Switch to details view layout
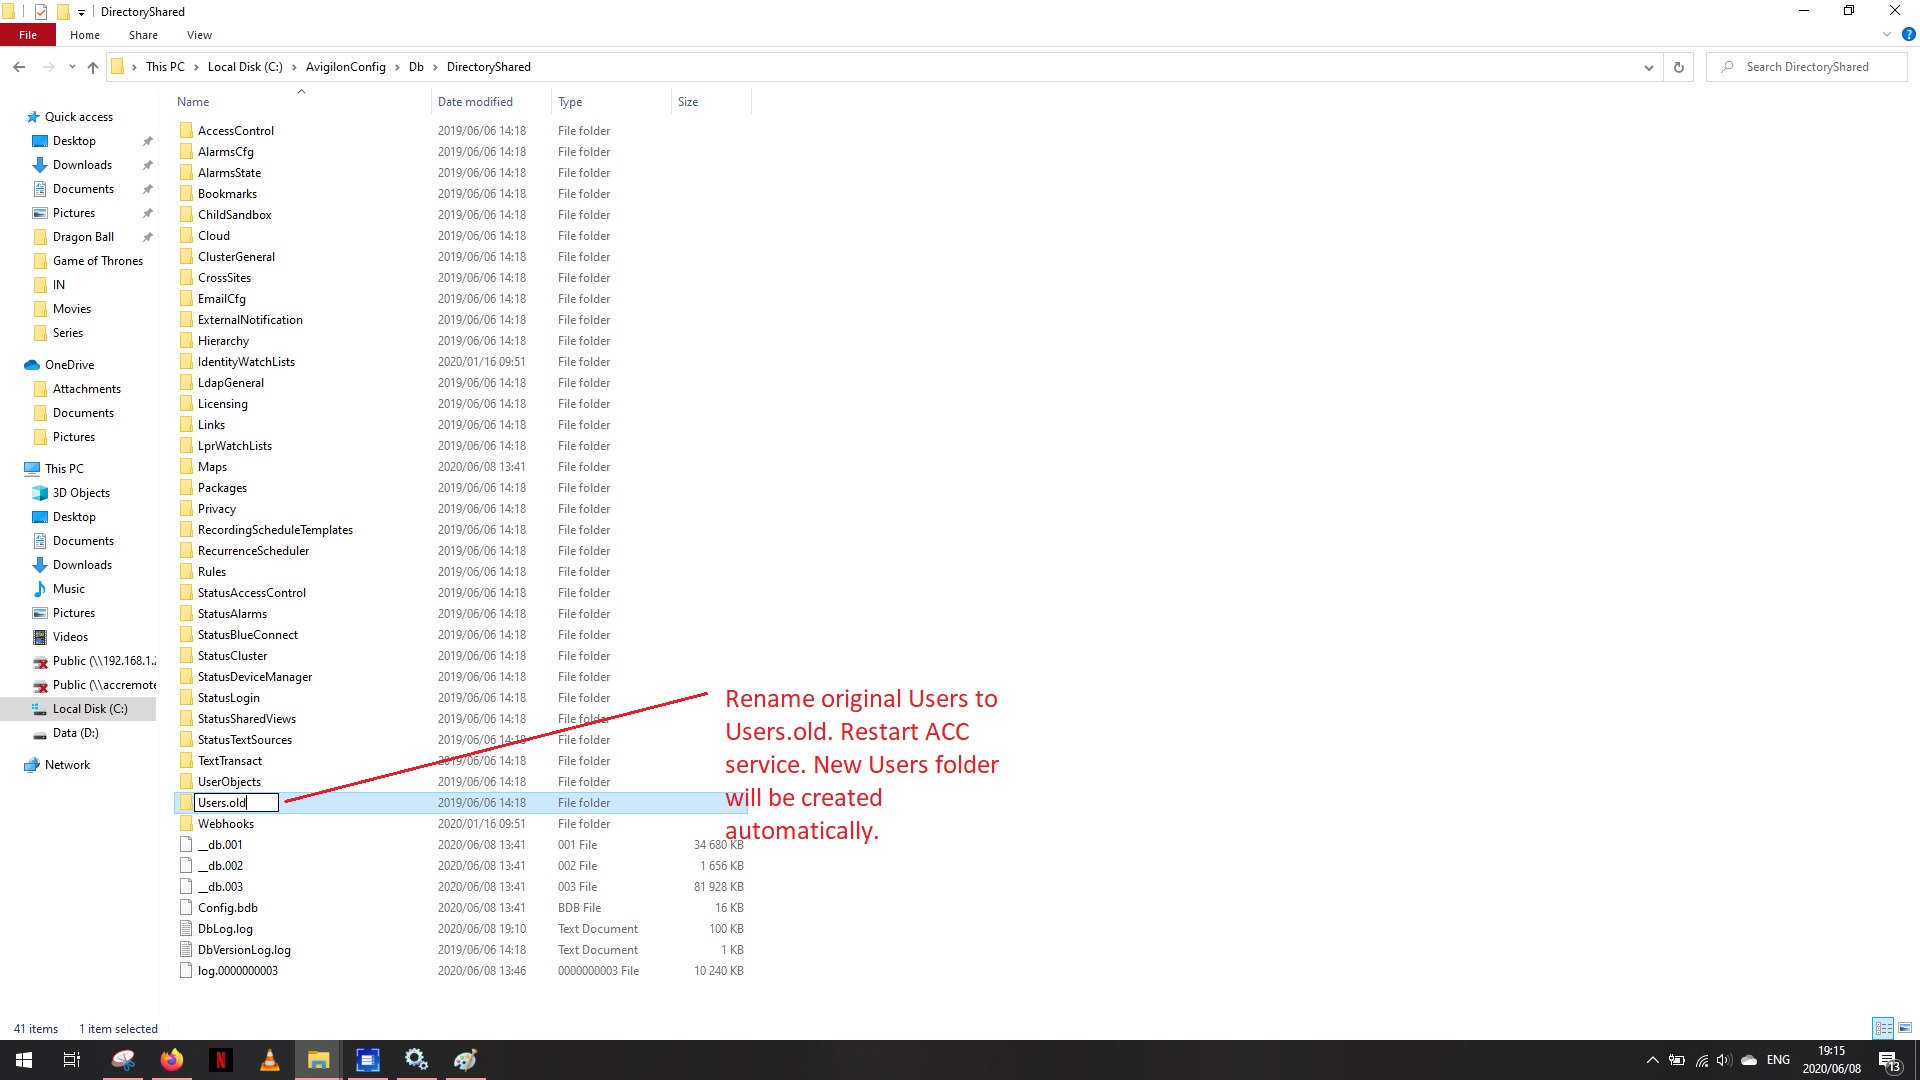This screenshot has width=1920, height=1080. [x=1883, y=1028]
